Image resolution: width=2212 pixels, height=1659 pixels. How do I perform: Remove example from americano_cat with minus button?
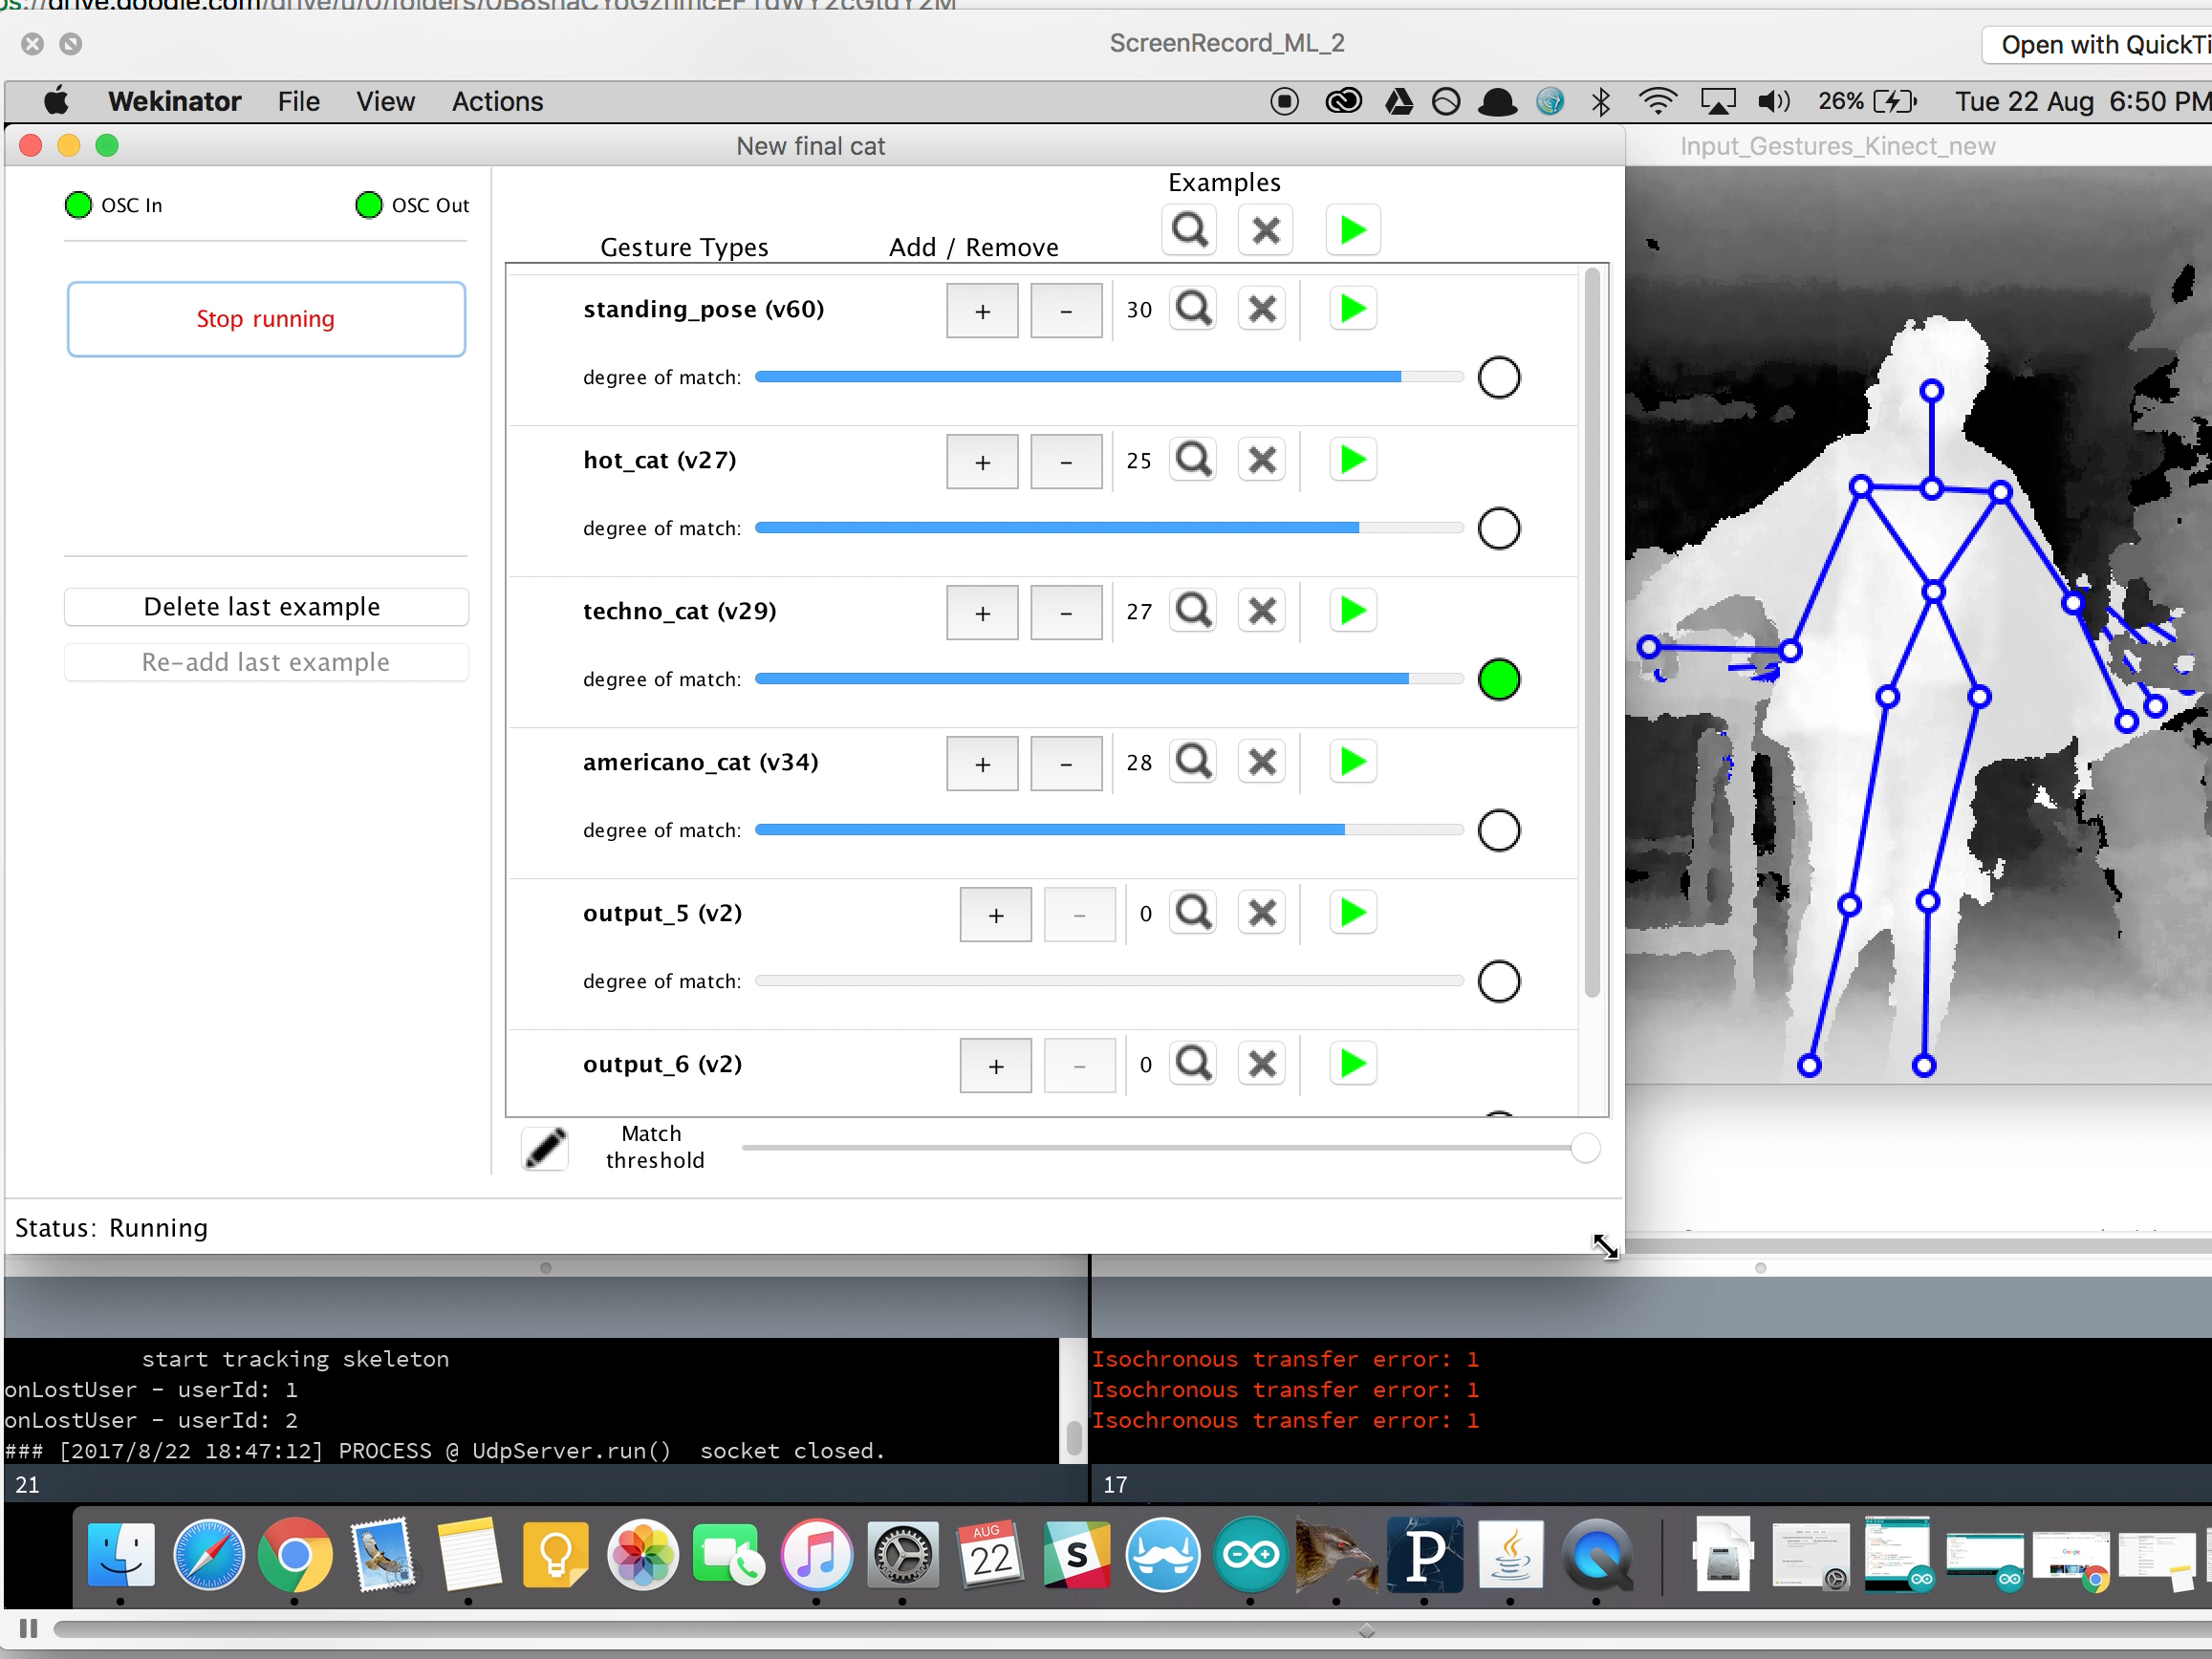tap(1066, 764)
